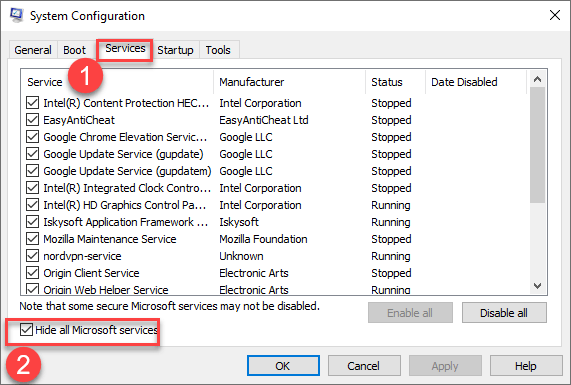Uncheck Intel(R) Content Protection HEC service
This screenshot has height=385, width=571.
point(32,103)
